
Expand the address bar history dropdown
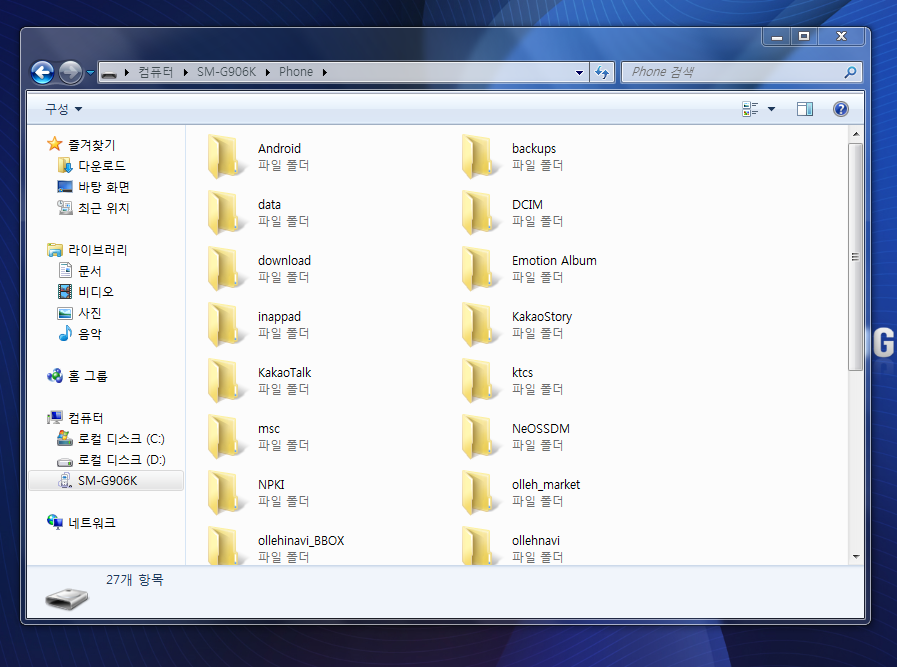[x=580, y=72]
